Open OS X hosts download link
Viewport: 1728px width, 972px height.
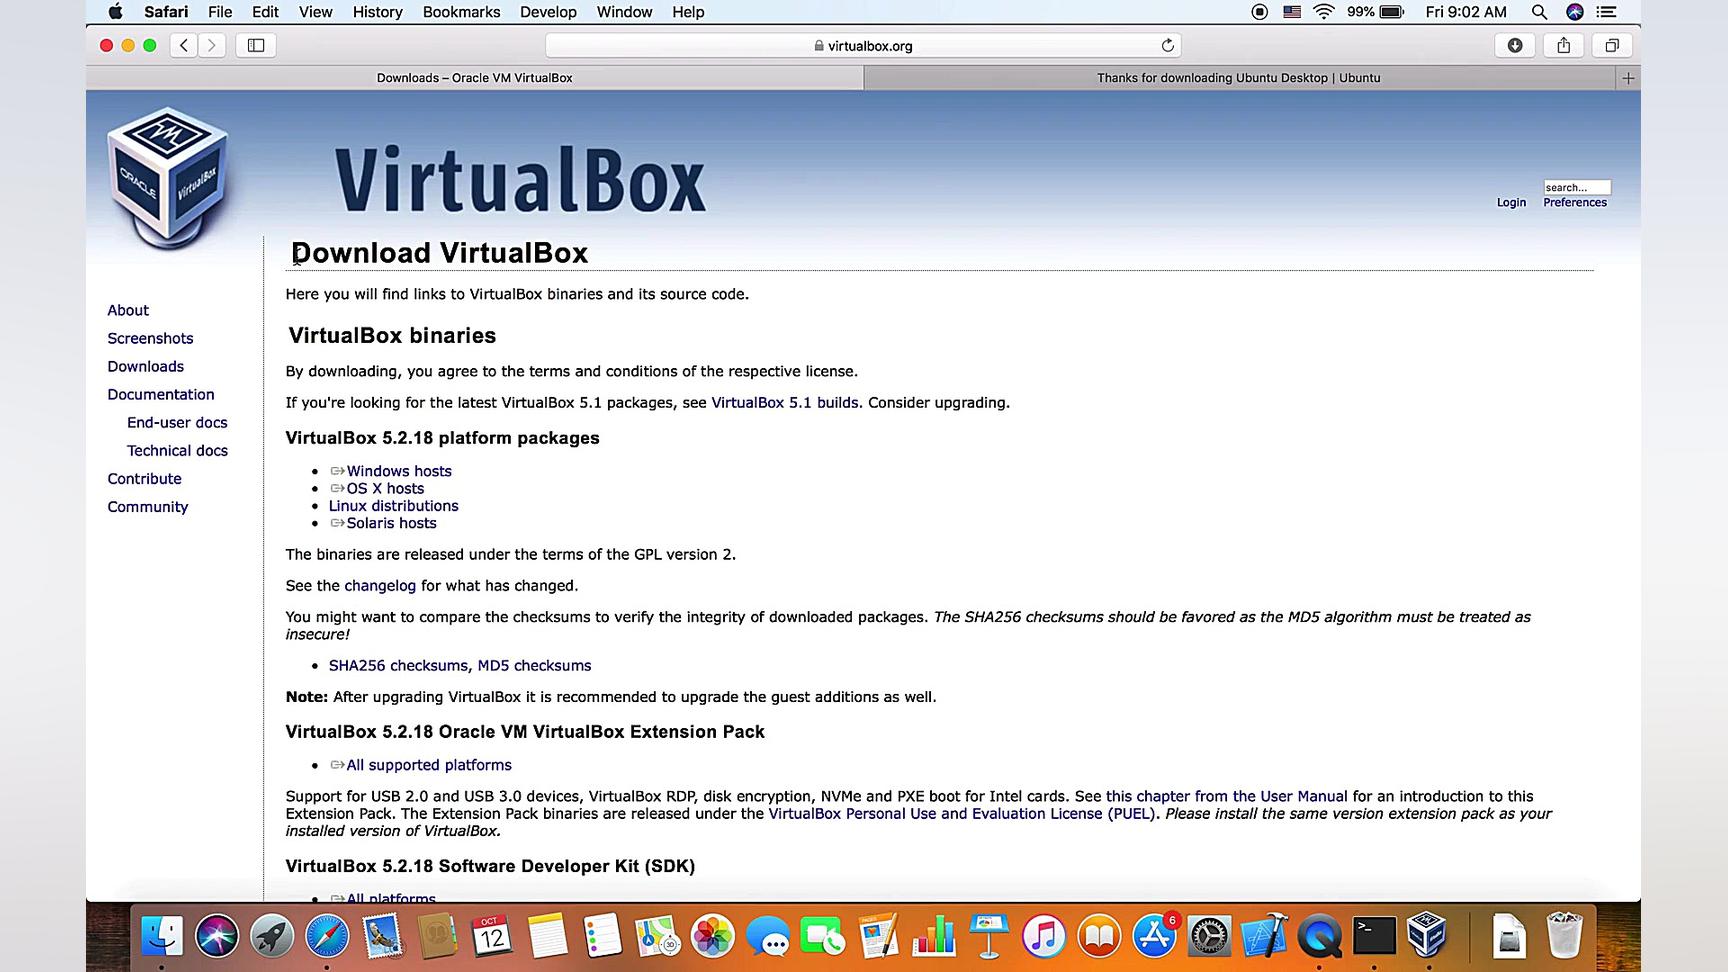(385, 488)
